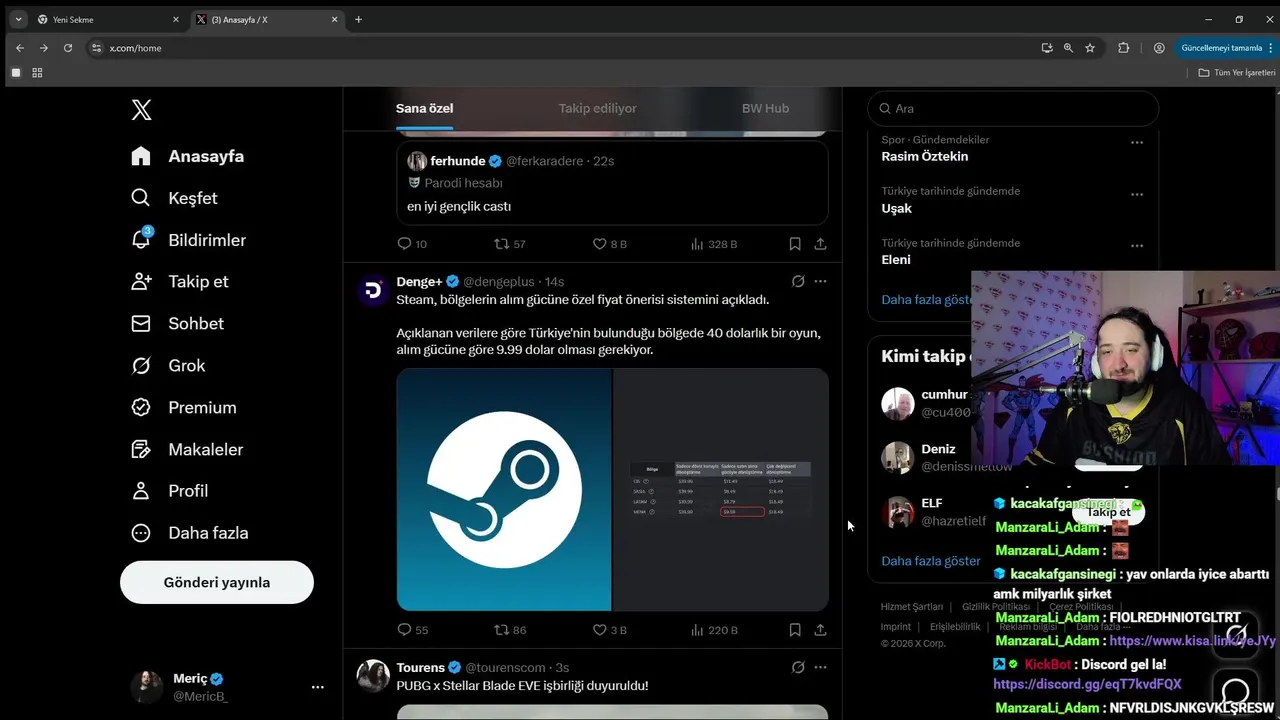Open ferhunde quoted post author name

[458, 161]
